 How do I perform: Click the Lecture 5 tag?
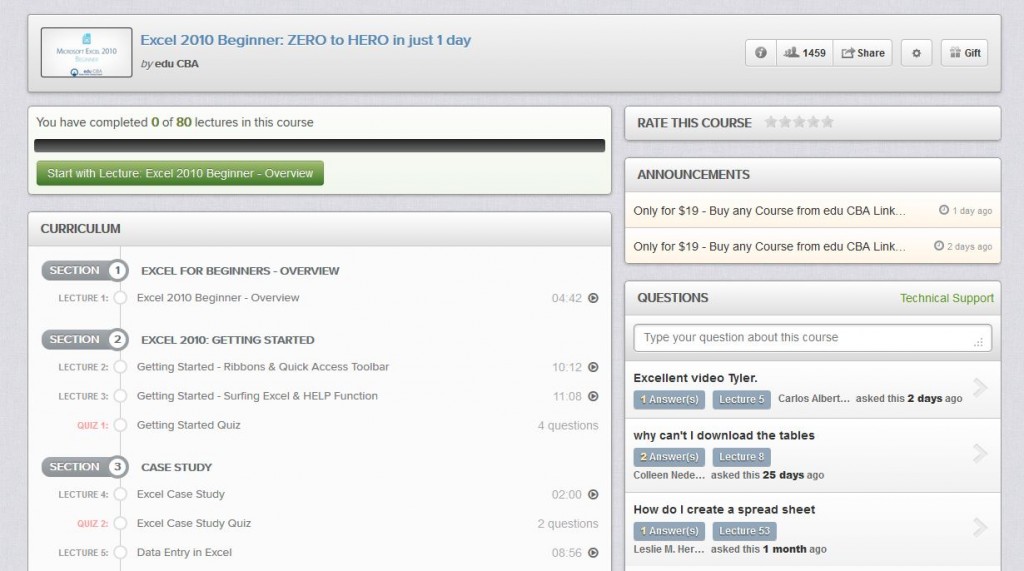tap(741, 399)
